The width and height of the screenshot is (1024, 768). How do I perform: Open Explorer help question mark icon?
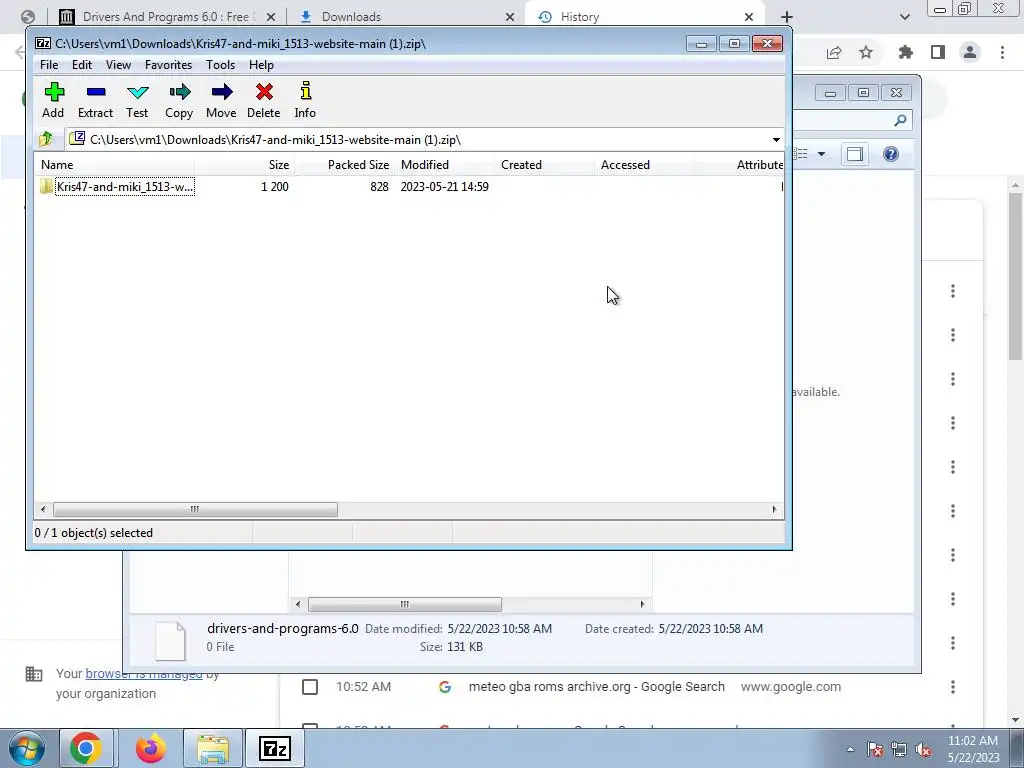891,154
